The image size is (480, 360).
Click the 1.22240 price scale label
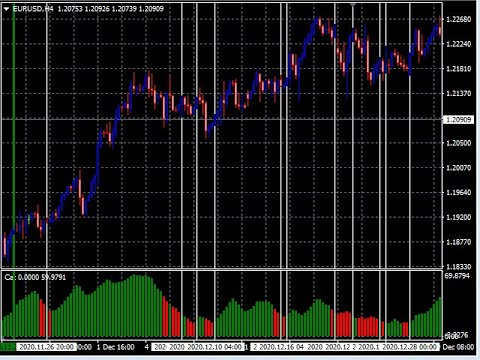click(x=459, y=44)
